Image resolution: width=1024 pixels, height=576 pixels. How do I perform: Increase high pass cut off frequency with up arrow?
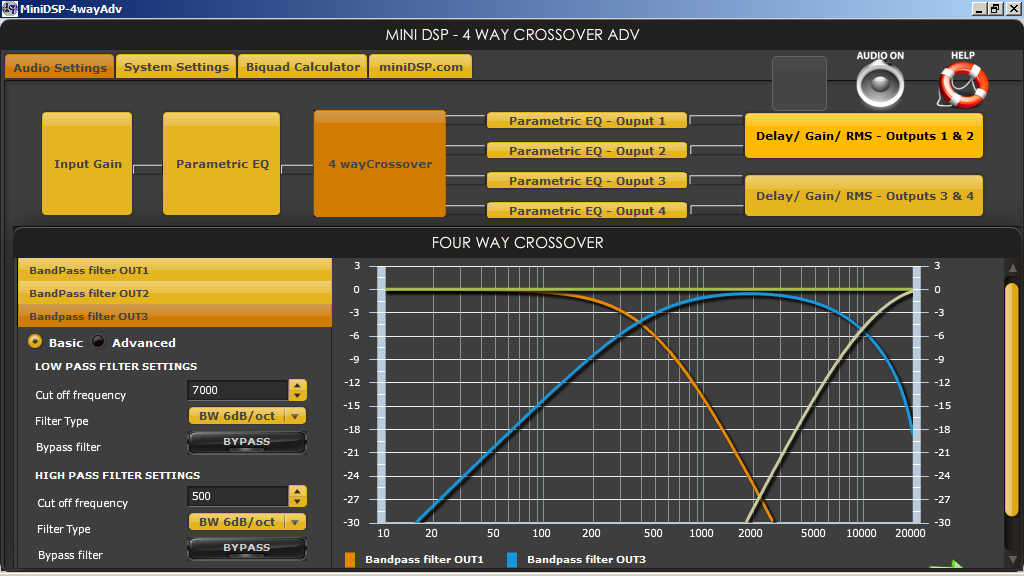click(297, 491)
